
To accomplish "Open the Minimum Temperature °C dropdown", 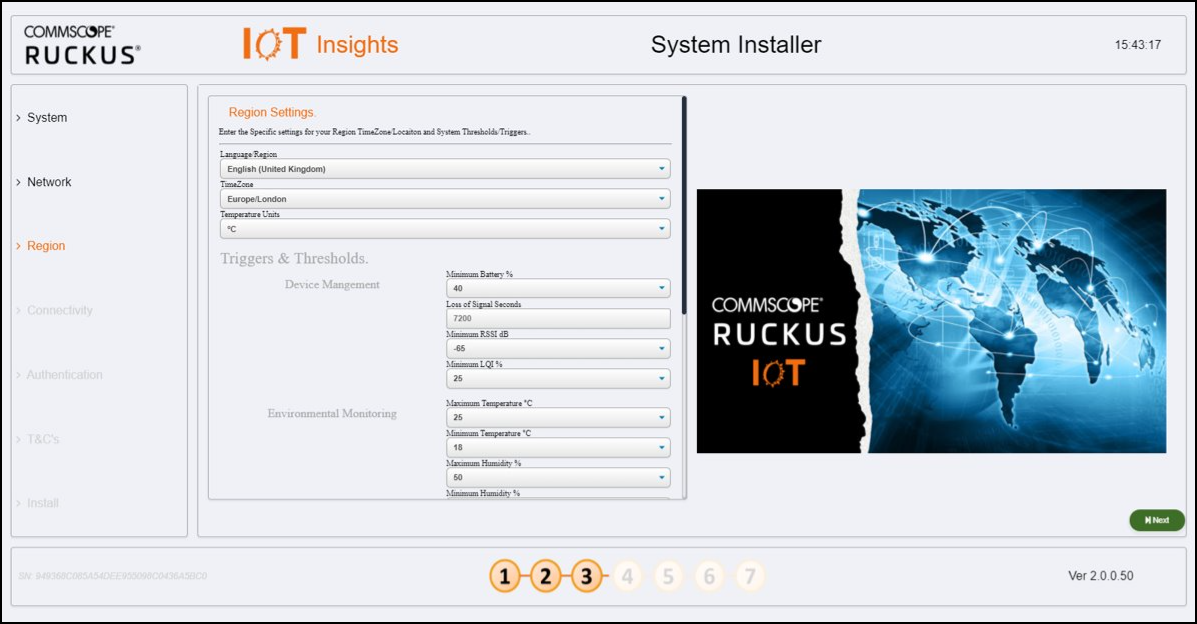I will 558,447.
